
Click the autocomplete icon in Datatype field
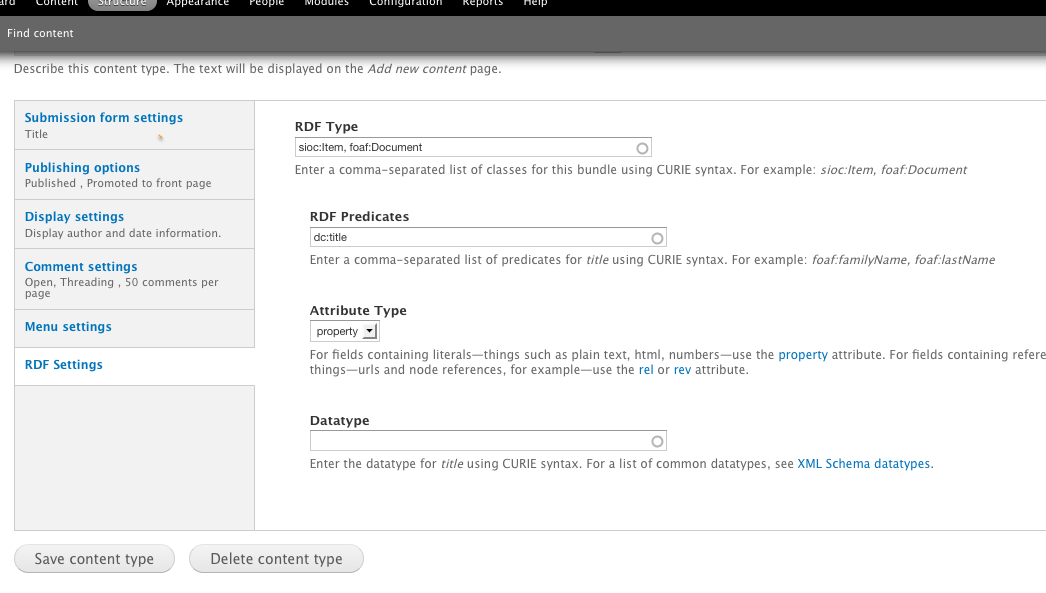(x=657, y=440)
